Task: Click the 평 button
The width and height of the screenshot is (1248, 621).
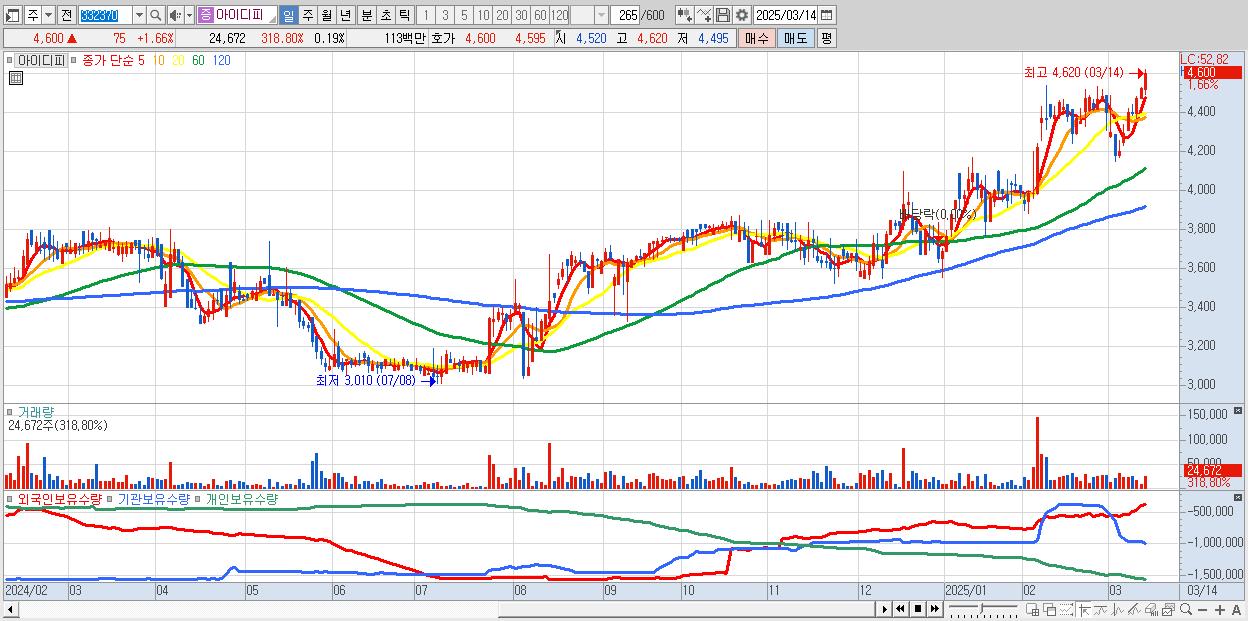Action: 826,38
